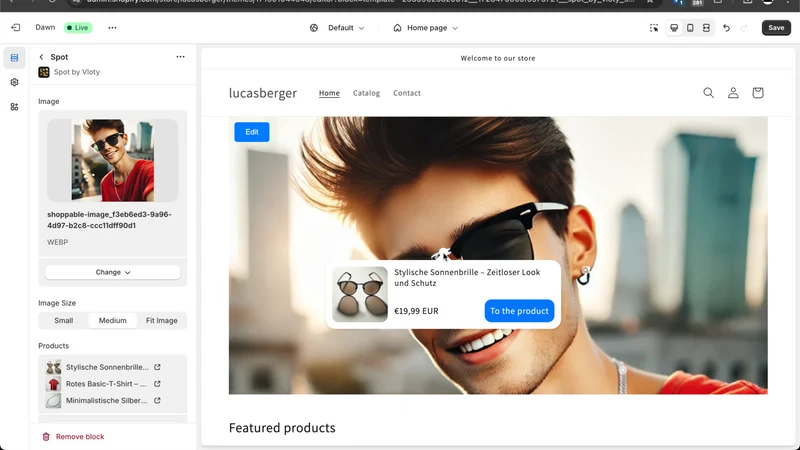This screenshot has height=450, width=800.
Task: Select Small image size
Action: [64, 320]
